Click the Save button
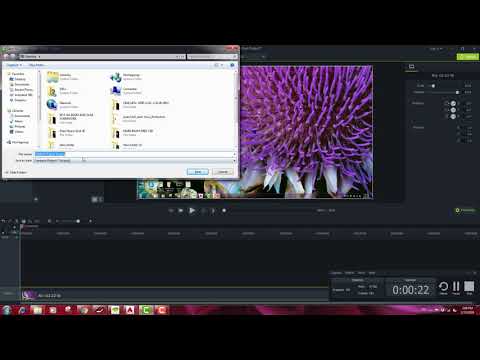Viewport: 480px width, 360px height. click(198, 172)
